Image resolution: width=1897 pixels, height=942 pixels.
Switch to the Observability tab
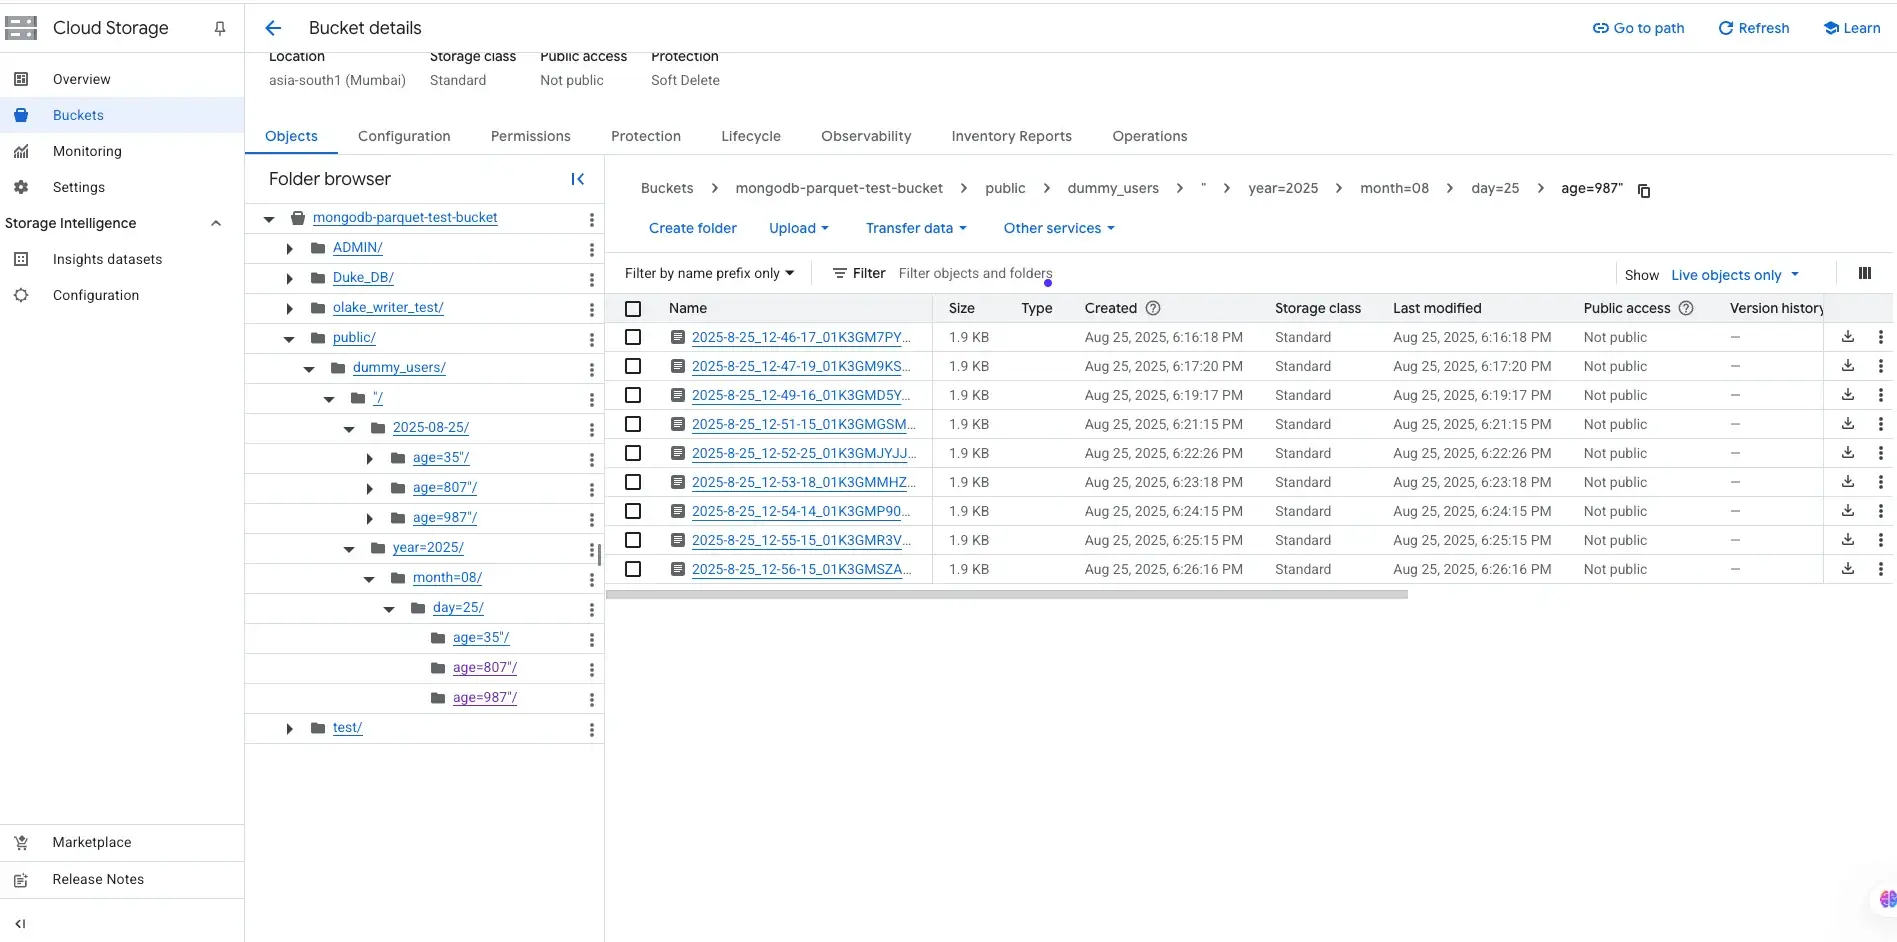(866, 136)
